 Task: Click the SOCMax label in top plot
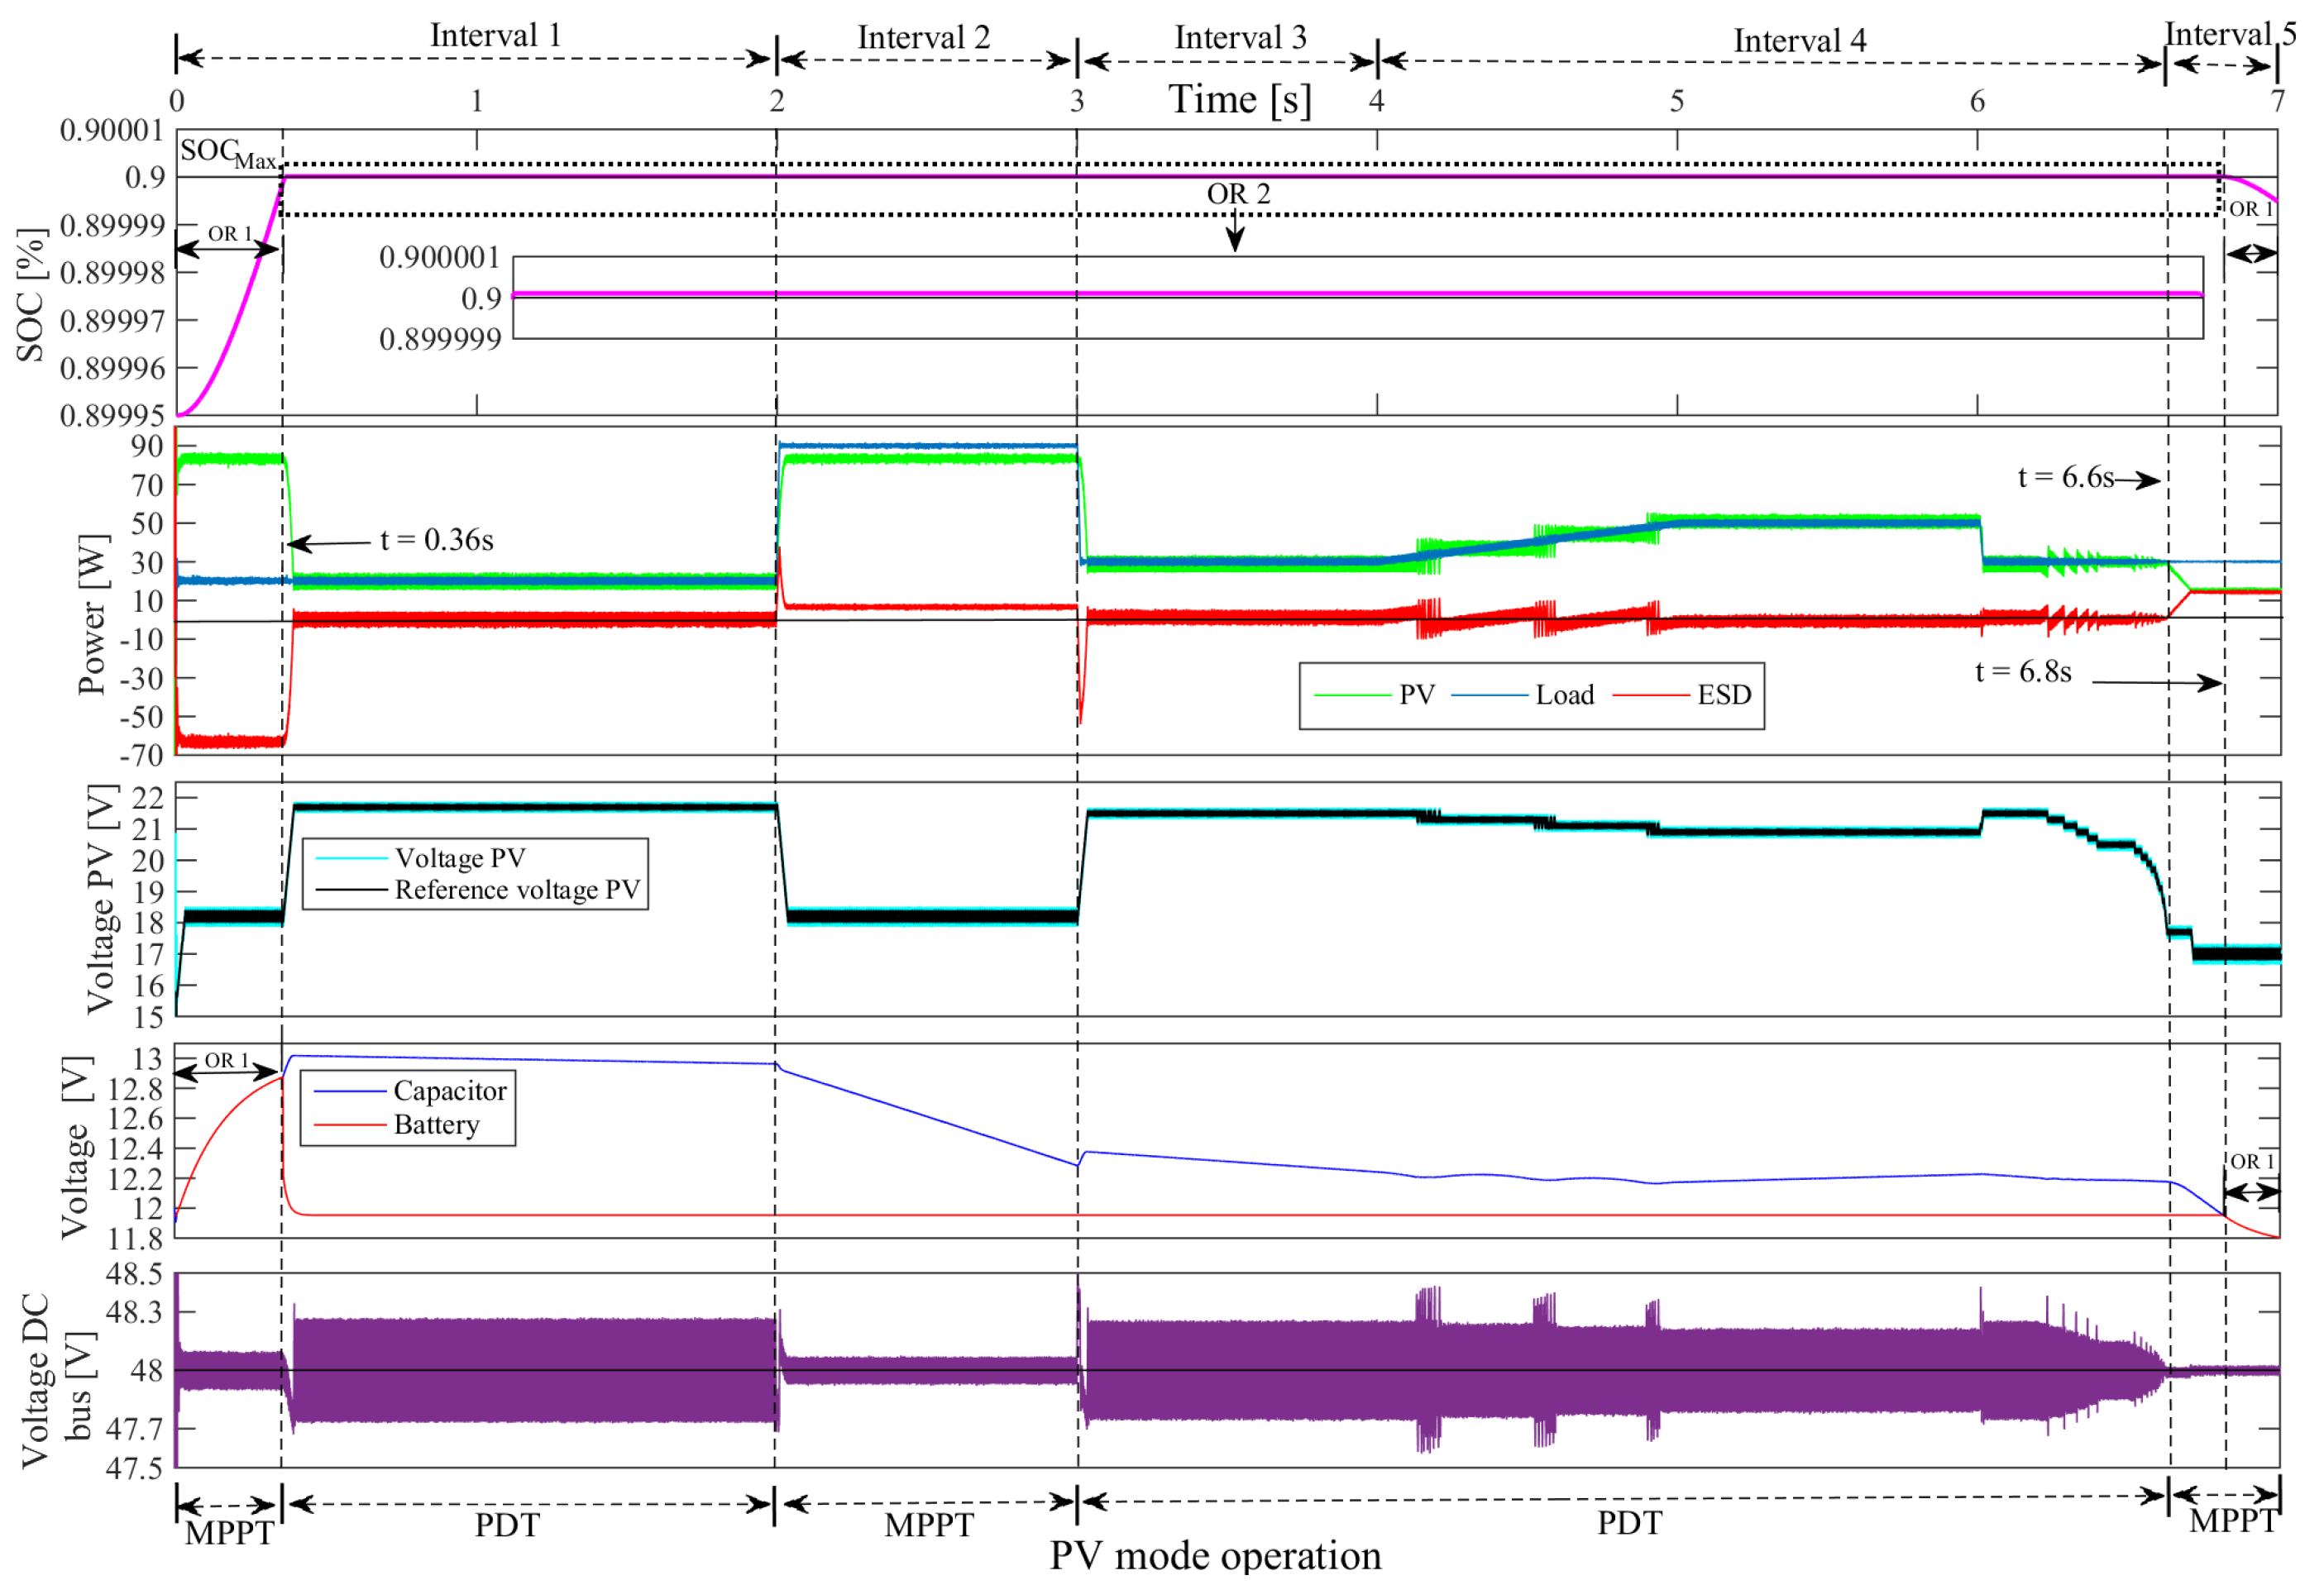(x=226, y=153)
